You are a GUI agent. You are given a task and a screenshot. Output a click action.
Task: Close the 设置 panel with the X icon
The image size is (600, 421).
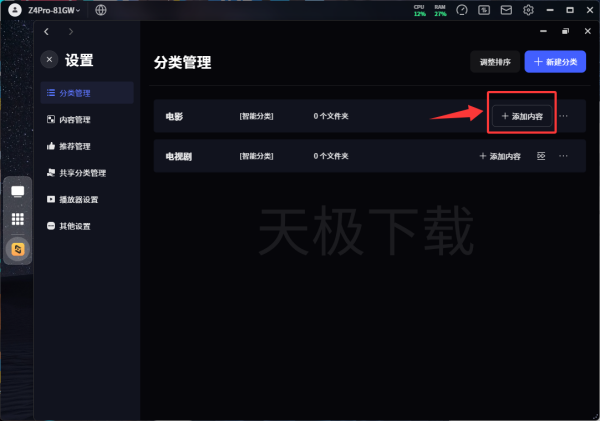click(49, 60)
